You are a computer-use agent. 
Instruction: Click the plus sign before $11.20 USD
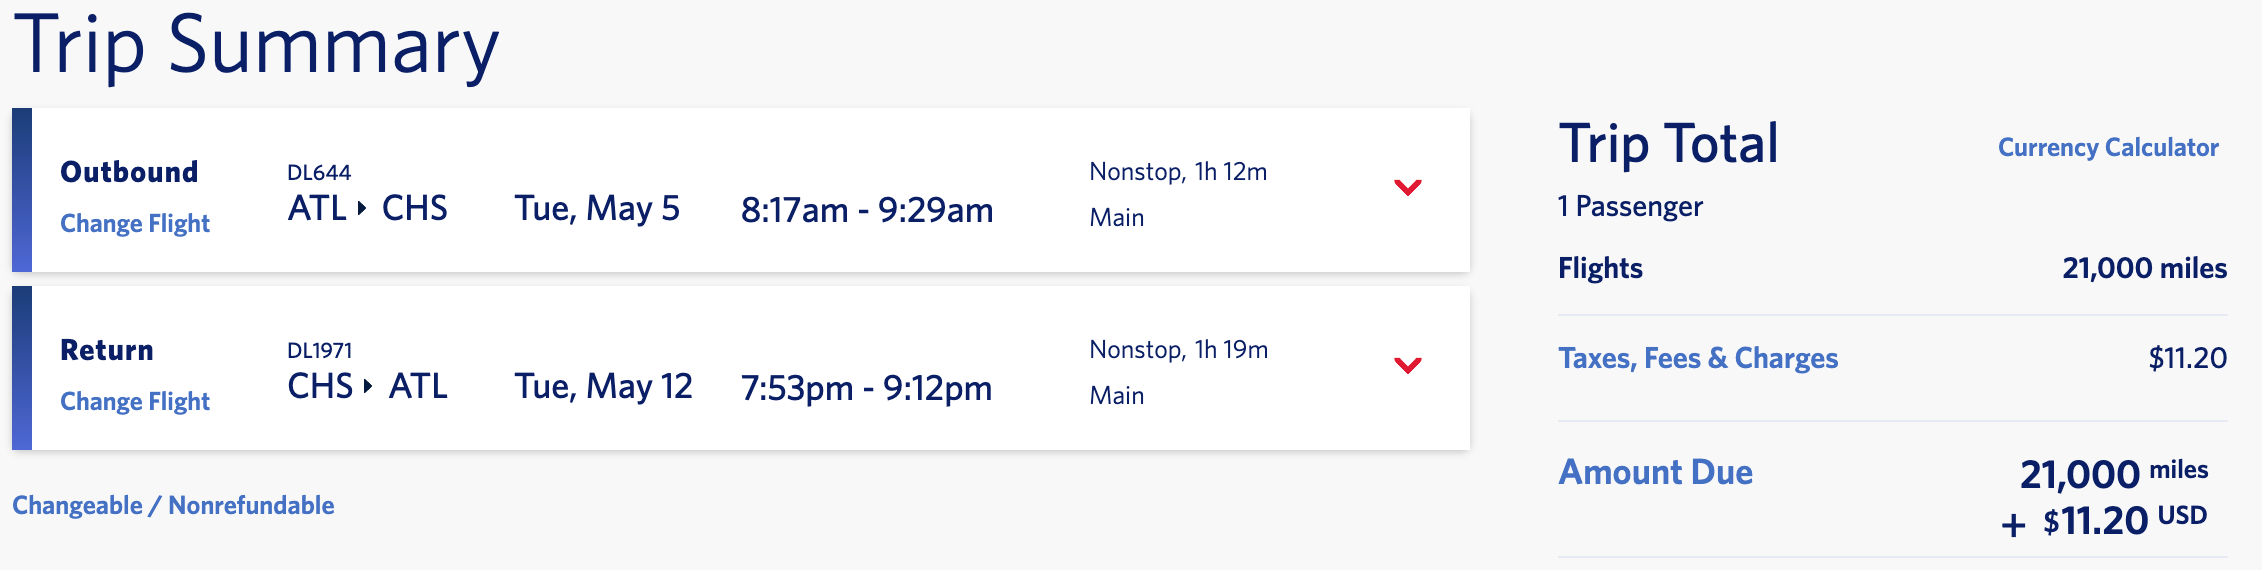pyautogui.click(x=2013, y=525)
